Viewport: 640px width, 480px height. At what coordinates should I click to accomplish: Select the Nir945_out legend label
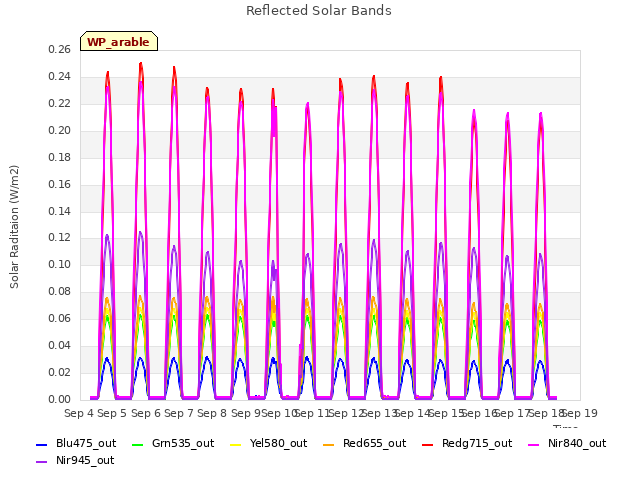[x=85, y=460]
